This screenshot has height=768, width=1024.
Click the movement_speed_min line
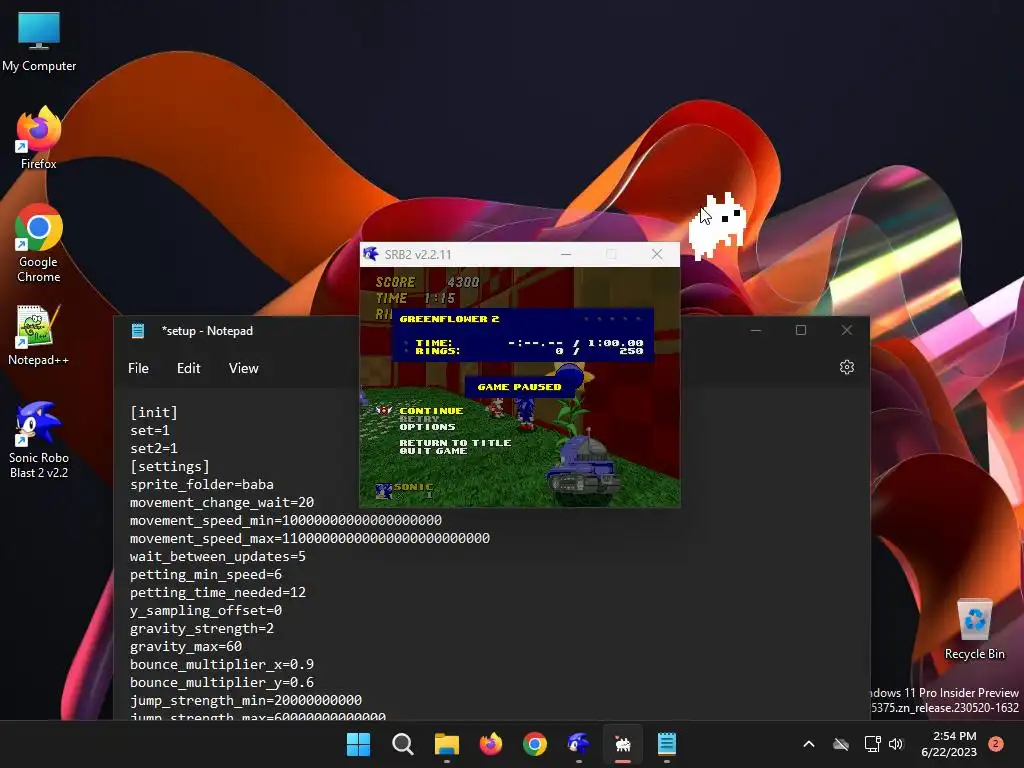point(285,520)
